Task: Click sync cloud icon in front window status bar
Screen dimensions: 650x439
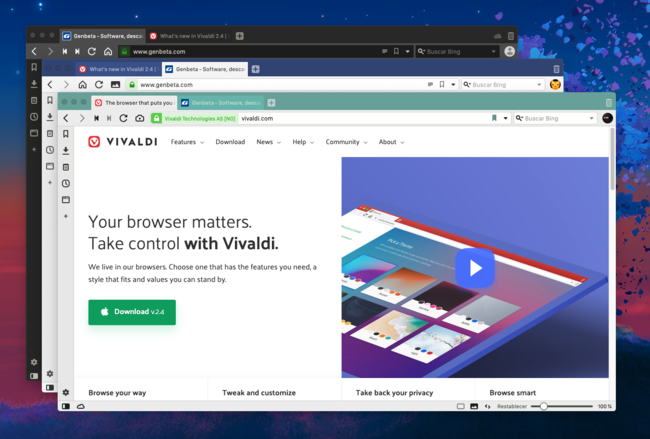Action: (81, 406)
